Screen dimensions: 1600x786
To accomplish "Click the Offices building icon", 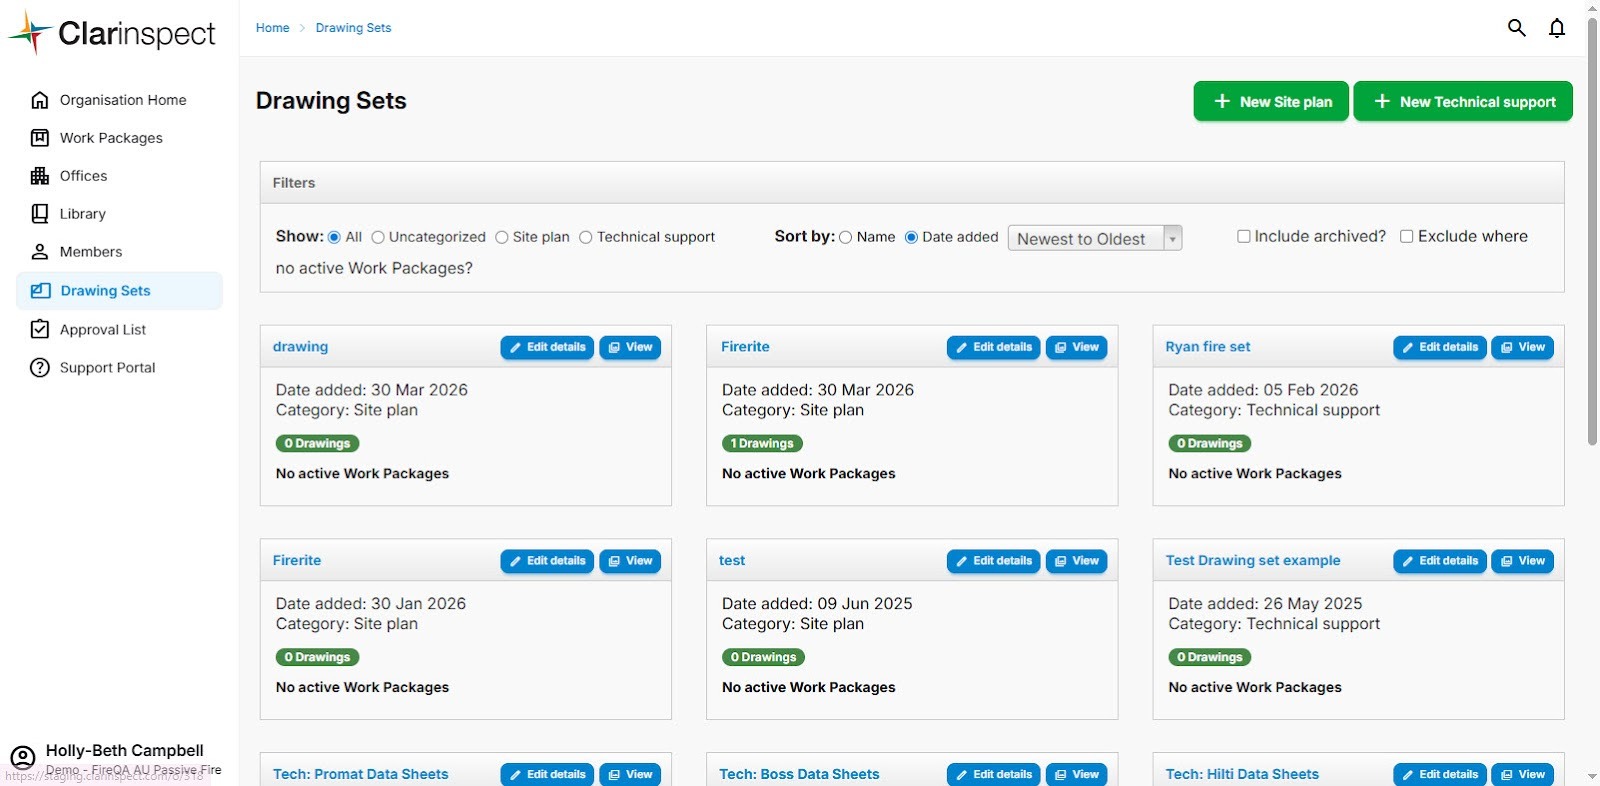I will 40,176.
